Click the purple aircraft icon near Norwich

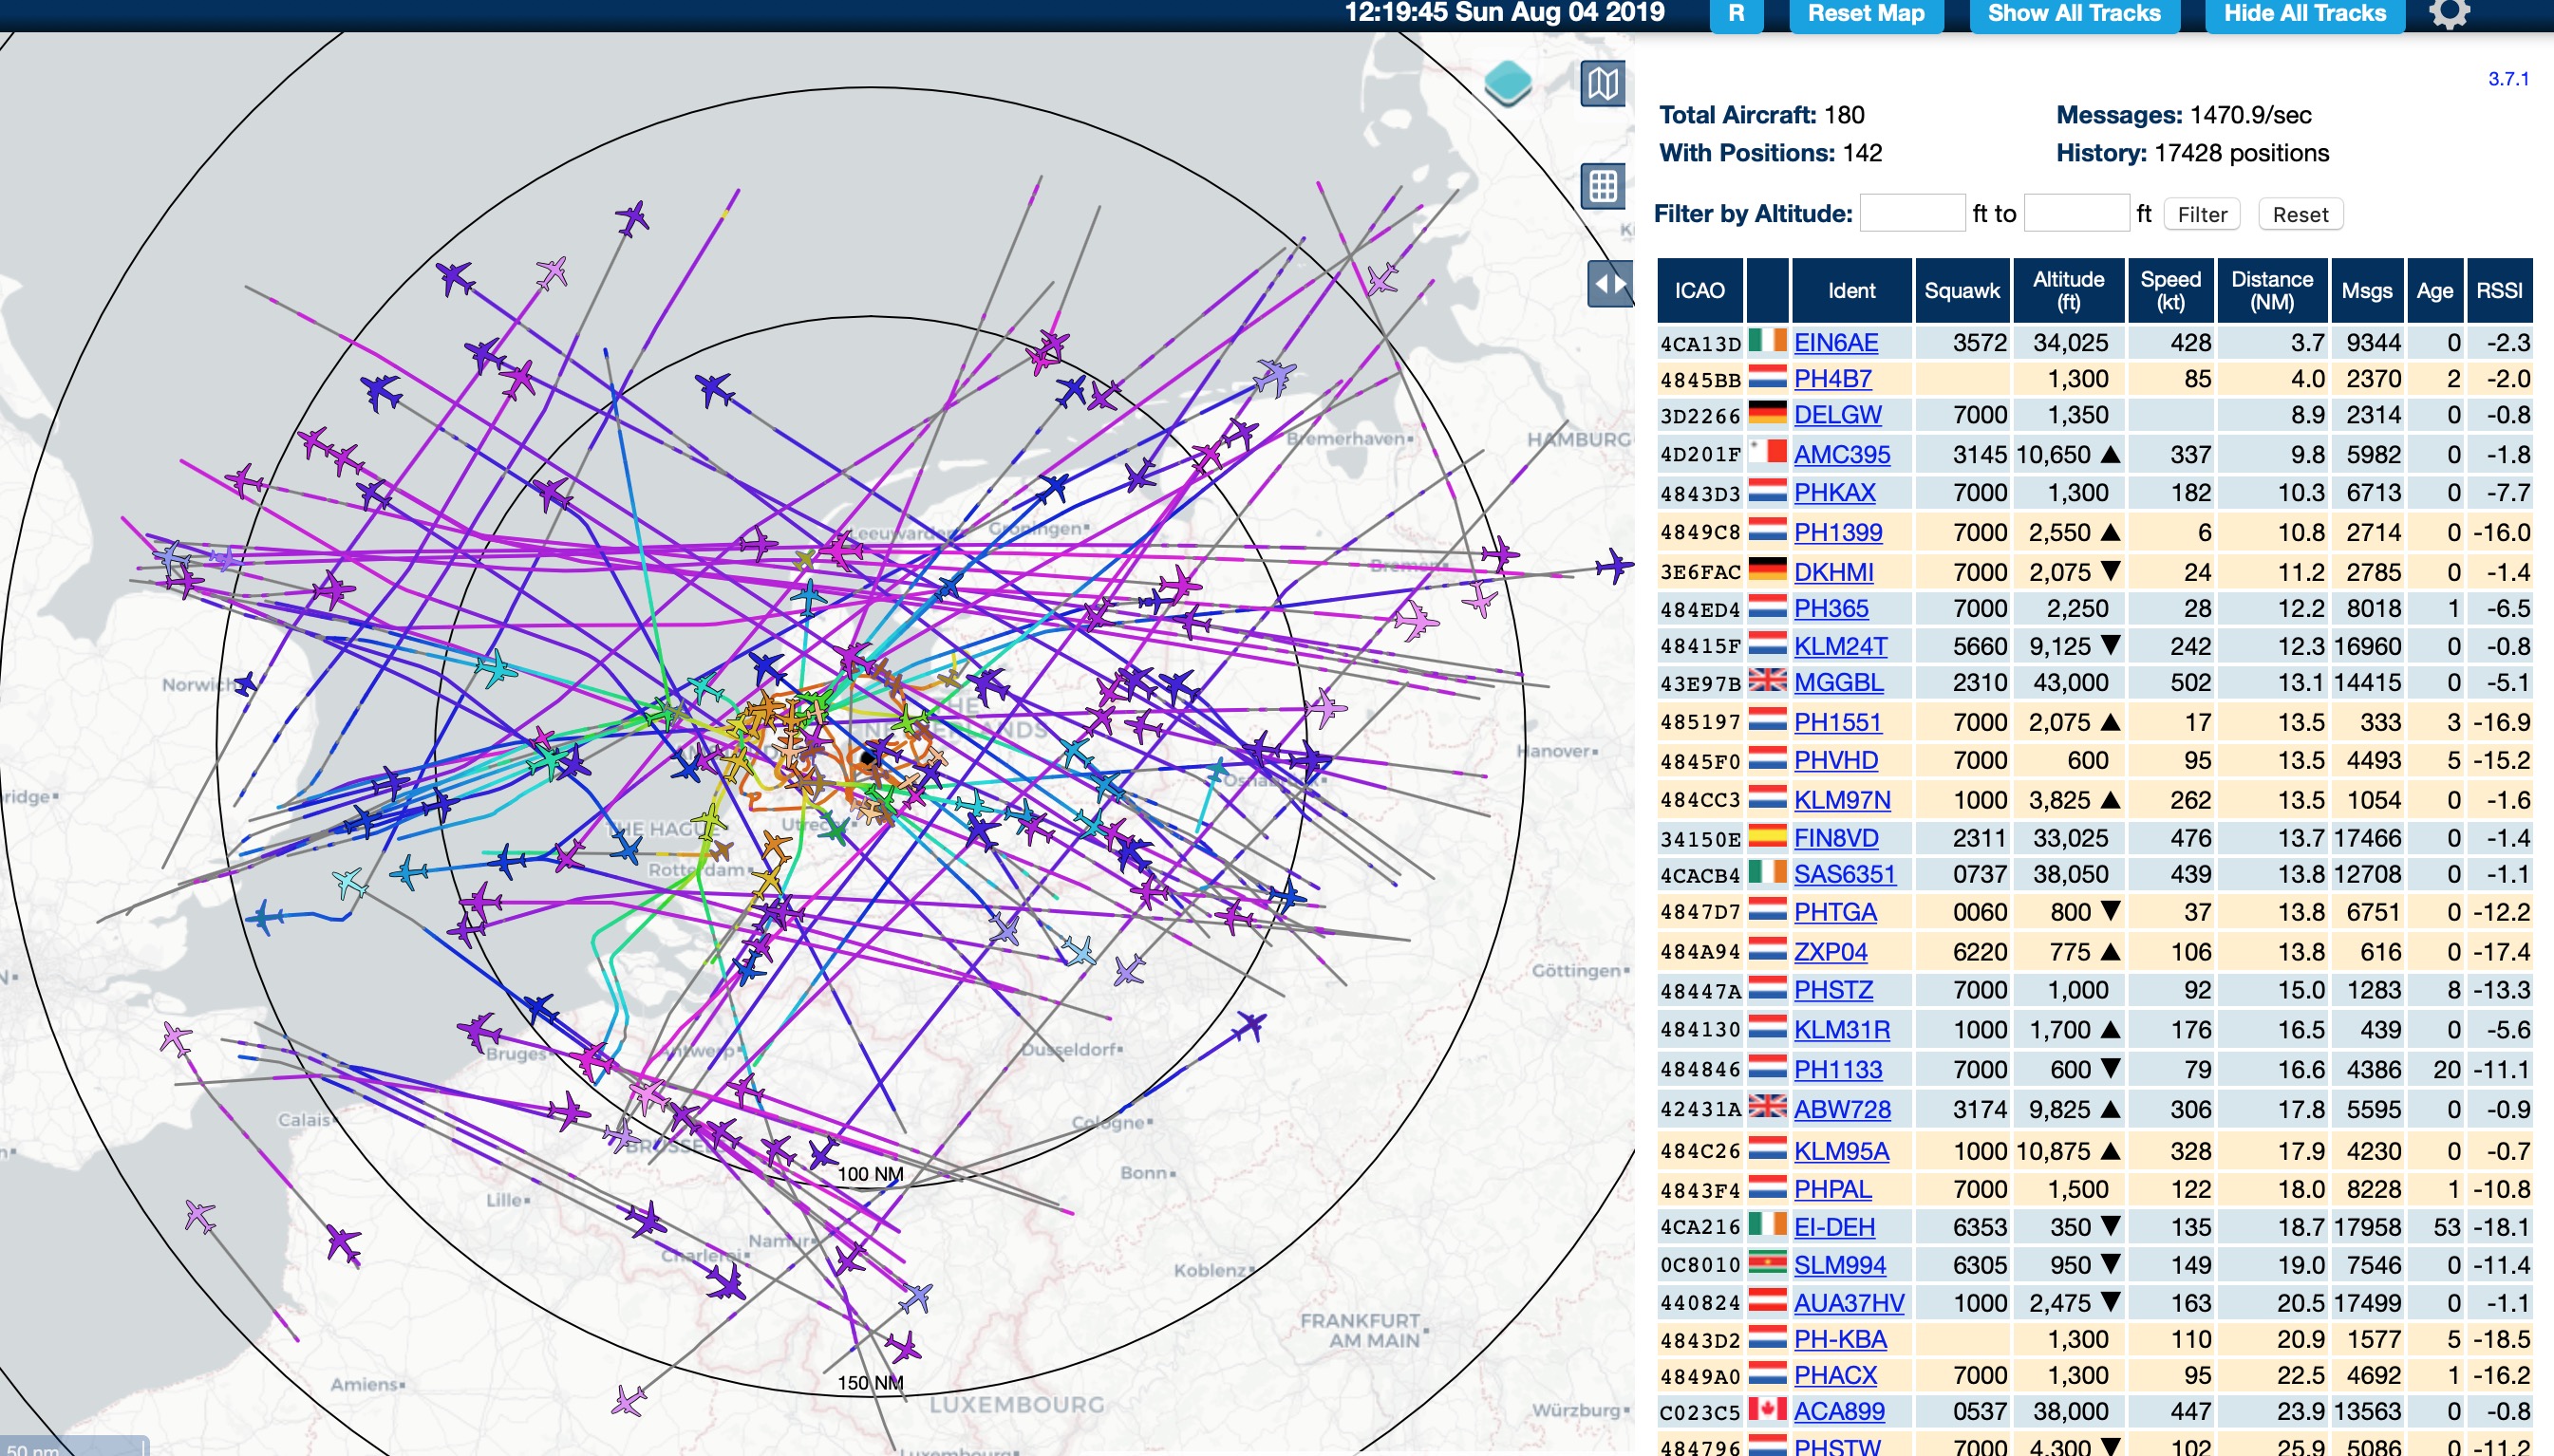click(246, 684)
